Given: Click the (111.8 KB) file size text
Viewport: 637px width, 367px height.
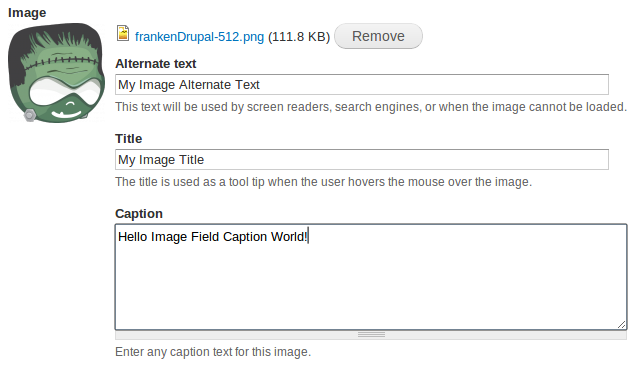Looking at the screenshot, I should coord(299,37).
